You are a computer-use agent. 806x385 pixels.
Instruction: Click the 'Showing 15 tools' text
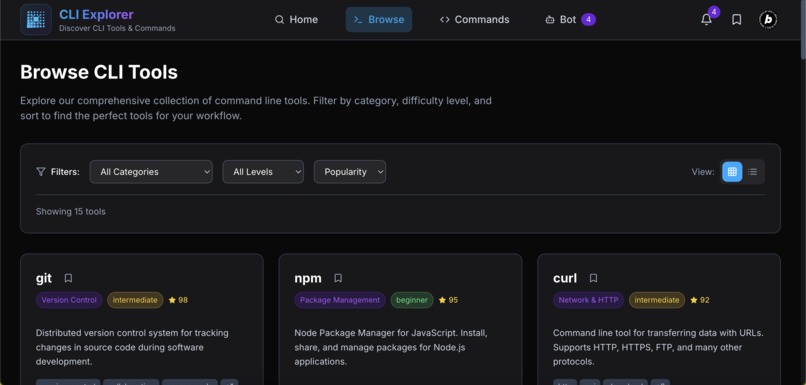(x=71, y=211)
